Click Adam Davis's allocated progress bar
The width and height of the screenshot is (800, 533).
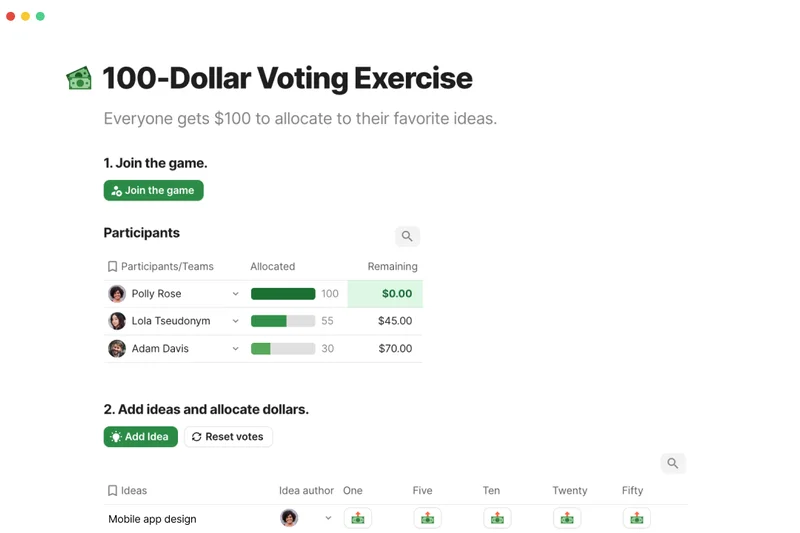point(283,349)
